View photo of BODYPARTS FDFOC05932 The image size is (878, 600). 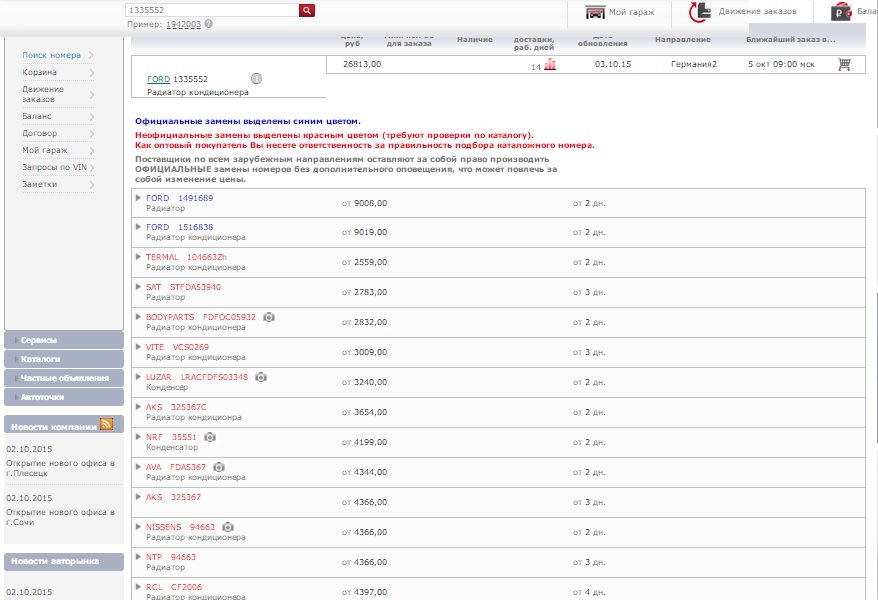(x=269, y=317)
